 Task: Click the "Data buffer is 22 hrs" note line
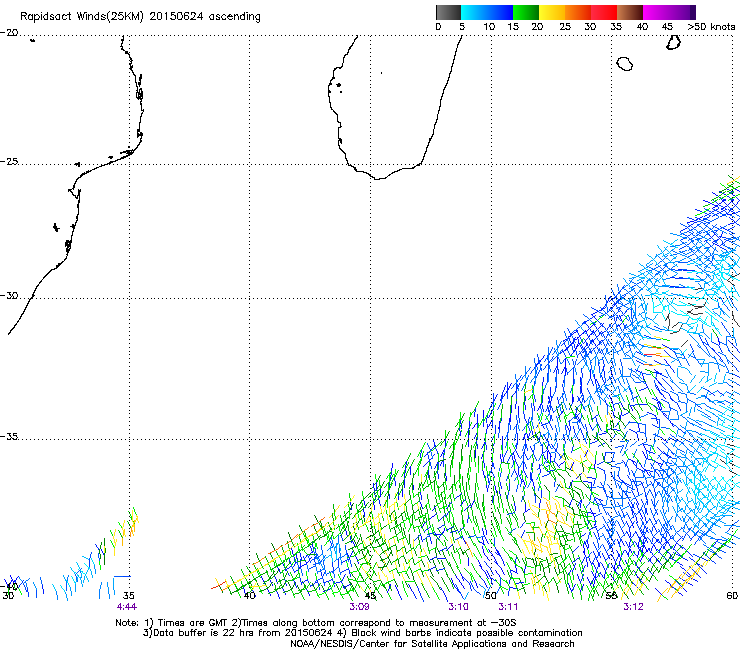click(x=362, y=633)
